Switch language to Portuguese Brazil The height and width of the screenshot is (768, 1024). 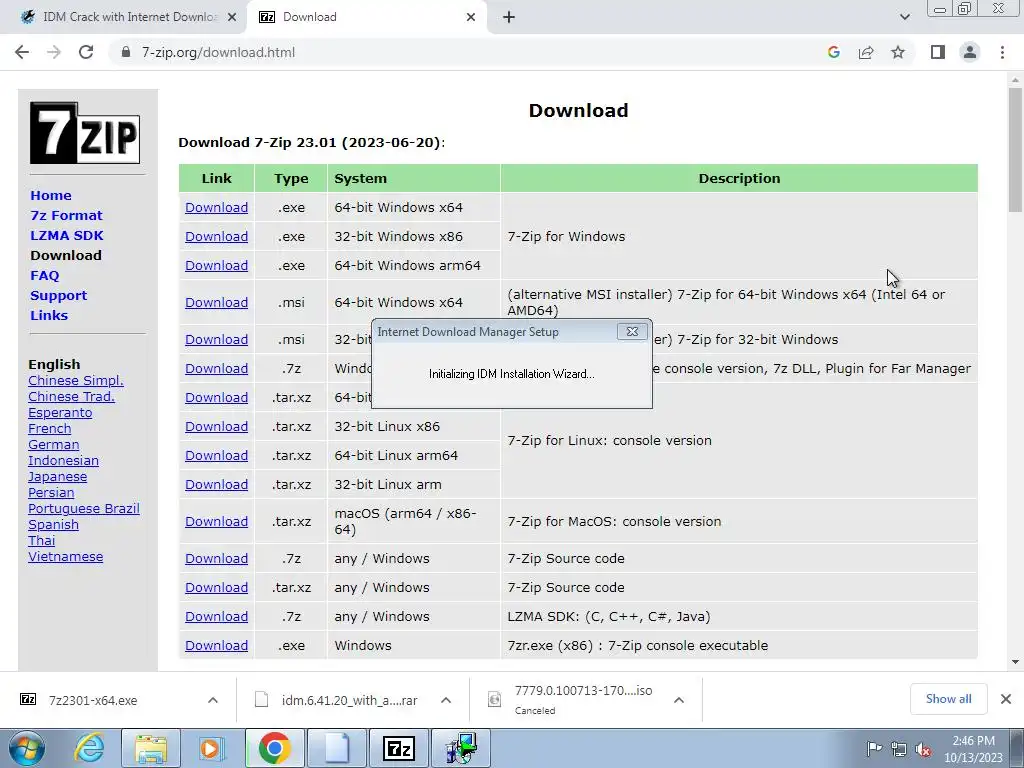tap(84, 509)
